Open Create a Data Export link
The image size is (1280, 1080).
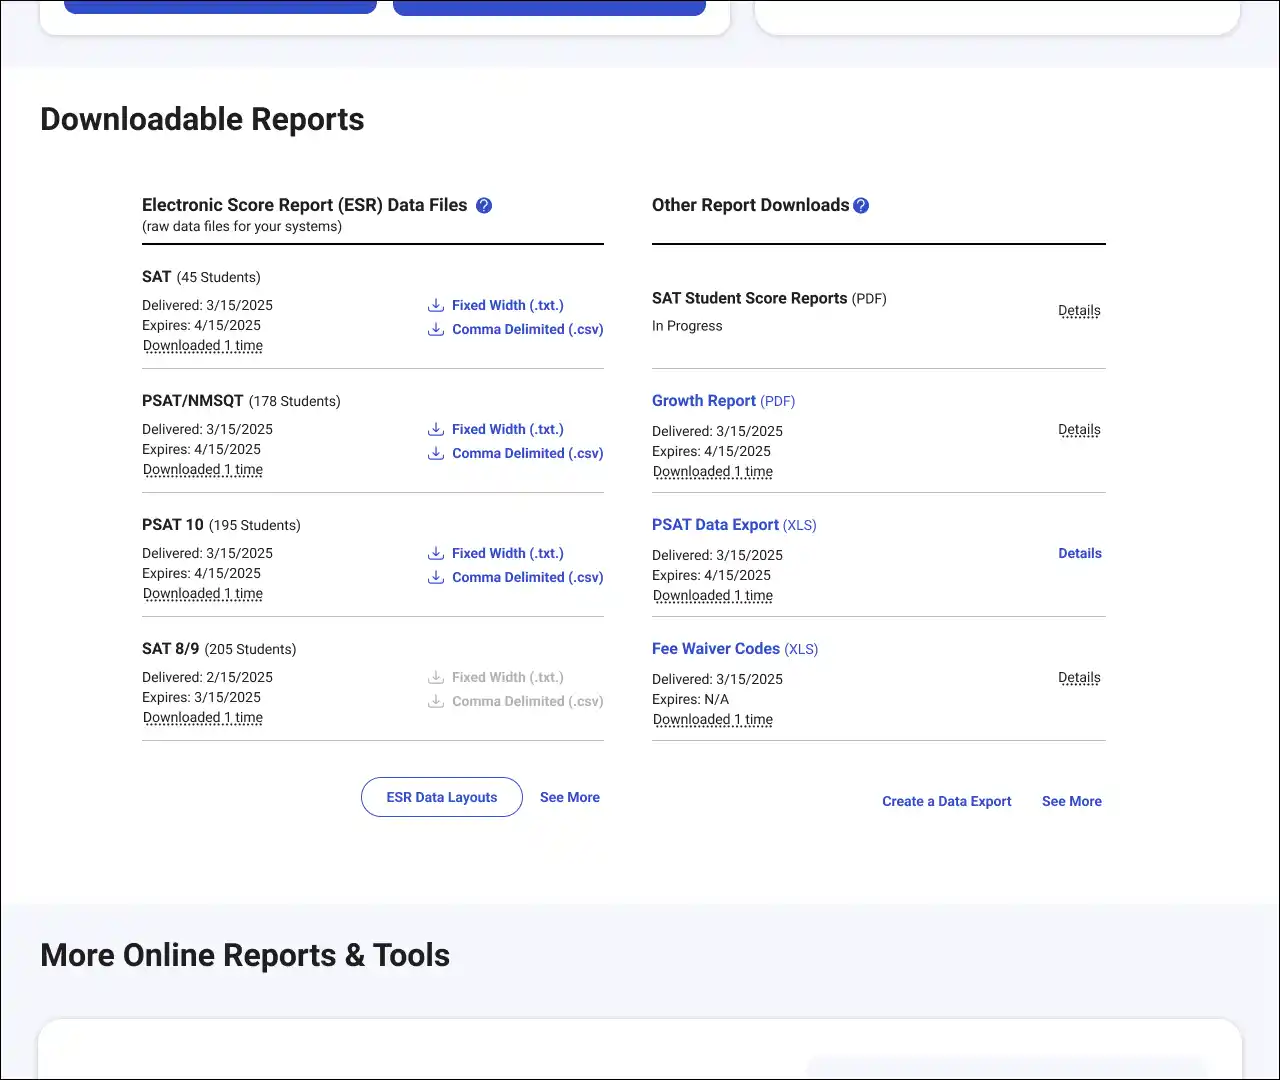tap(946, 801)
